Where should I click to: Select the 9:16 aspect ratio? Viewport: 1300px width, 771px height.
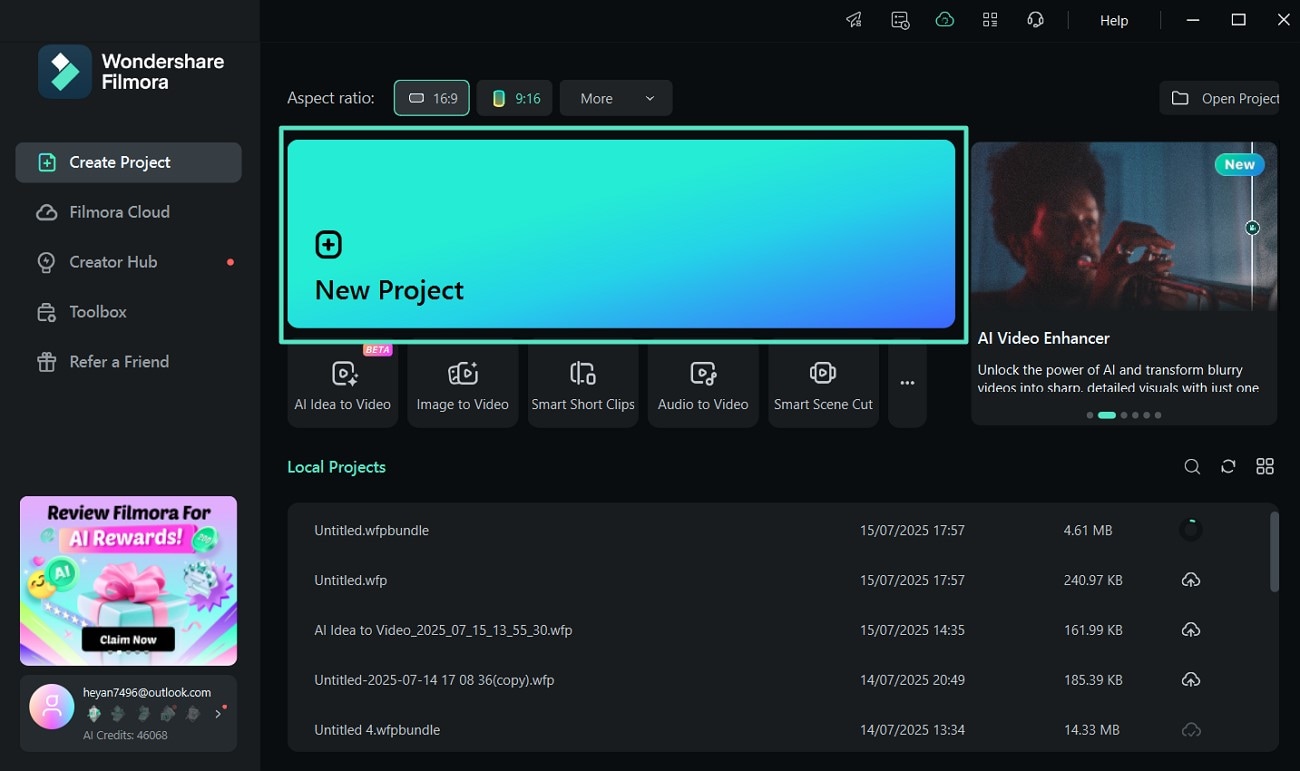click(x=515, y=98)
